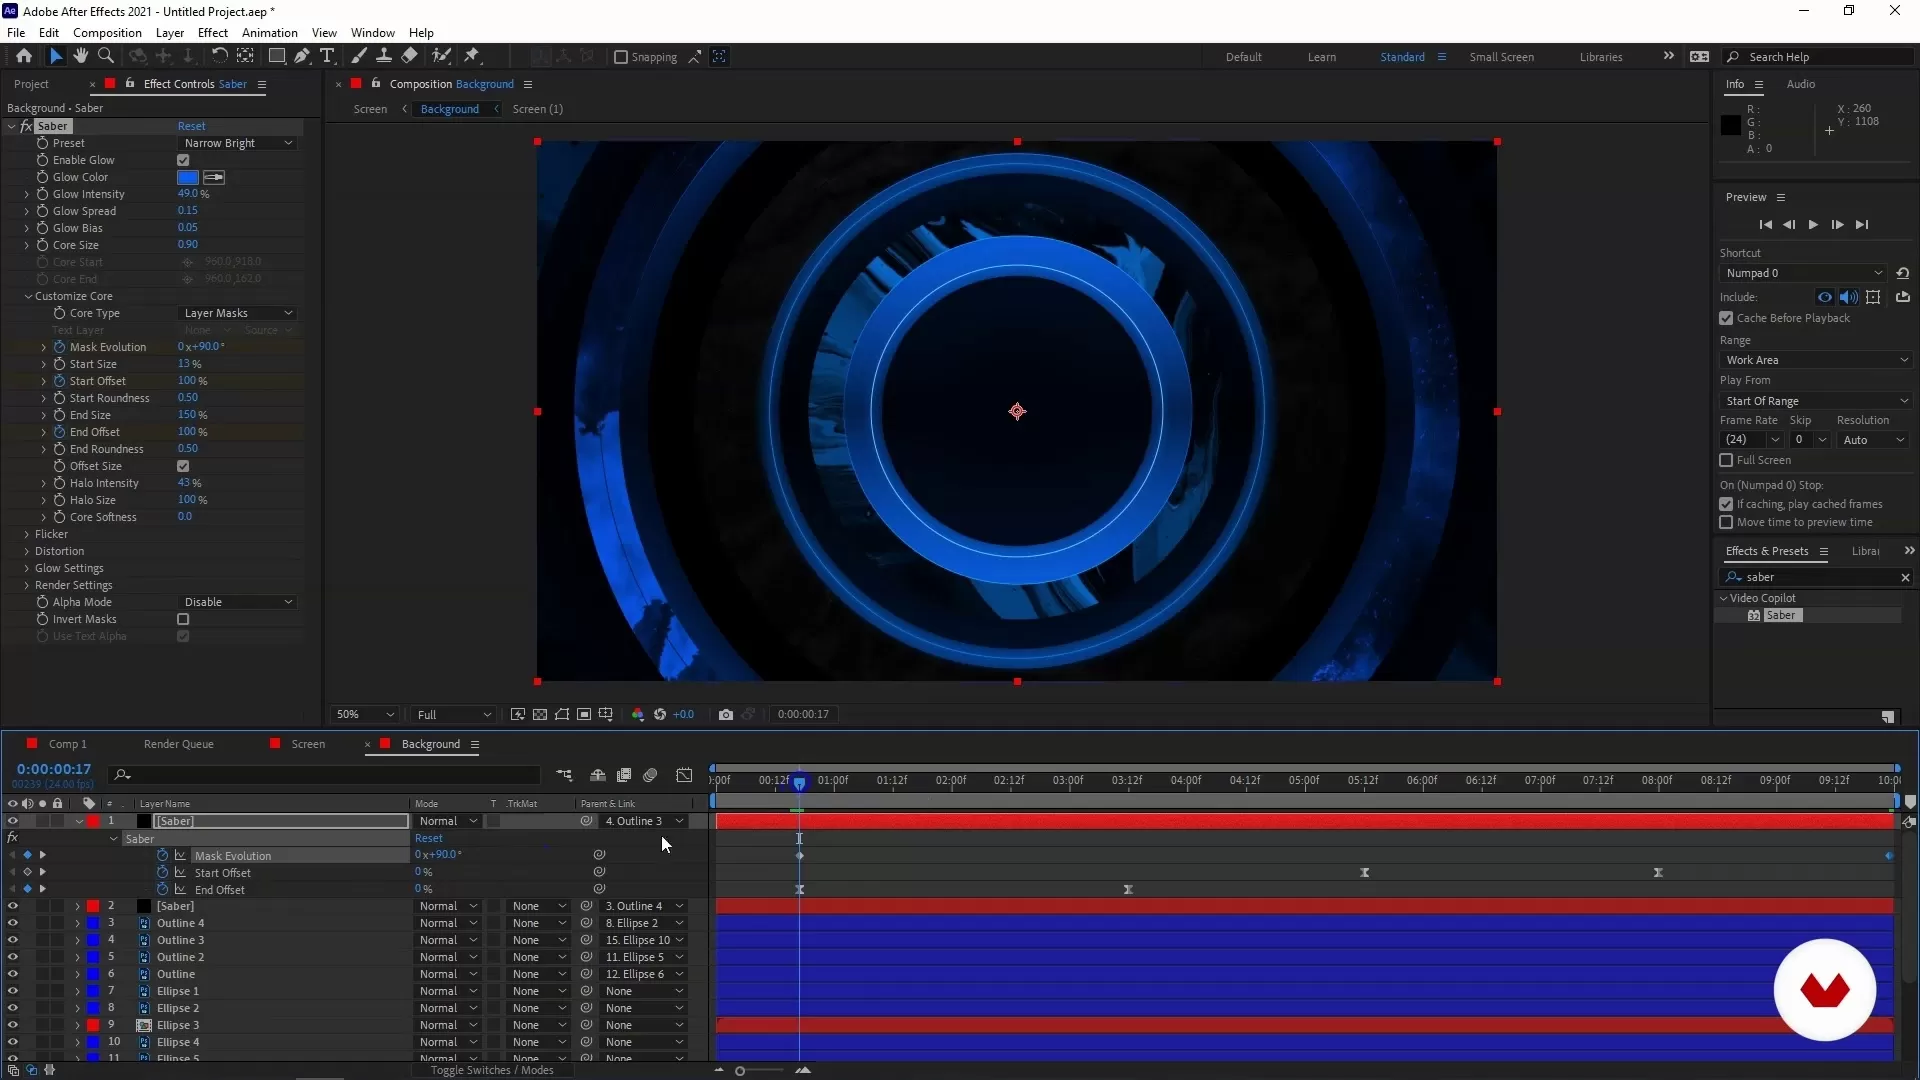The height and width of the screenshot is (1080, 1920).
Task: Select the Zoom tool
Action: point(106,56)
